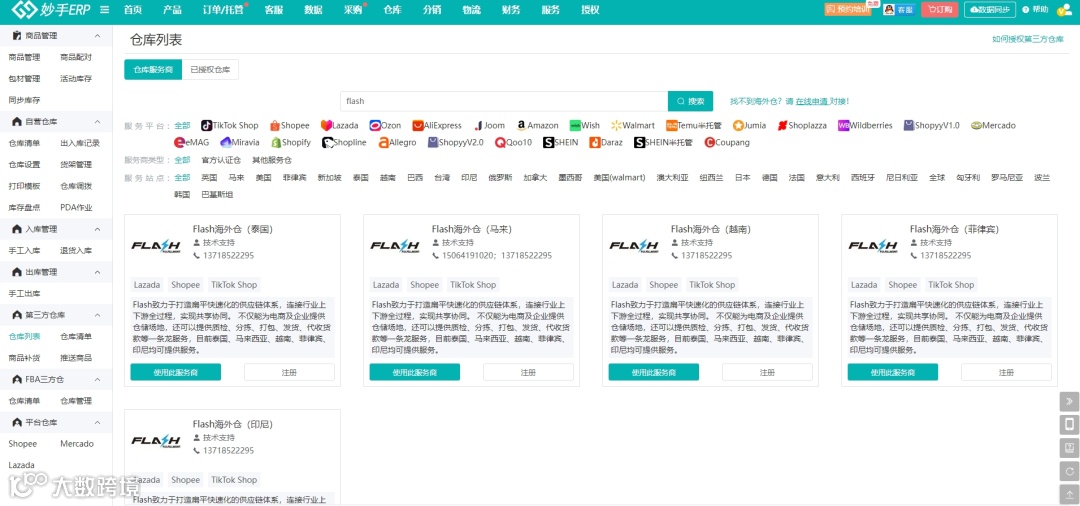The width and height of the screenshot is (1080, 506).
Task: Use the Flash海外仓(泰国) service provider
Action: tap(176, 372)
